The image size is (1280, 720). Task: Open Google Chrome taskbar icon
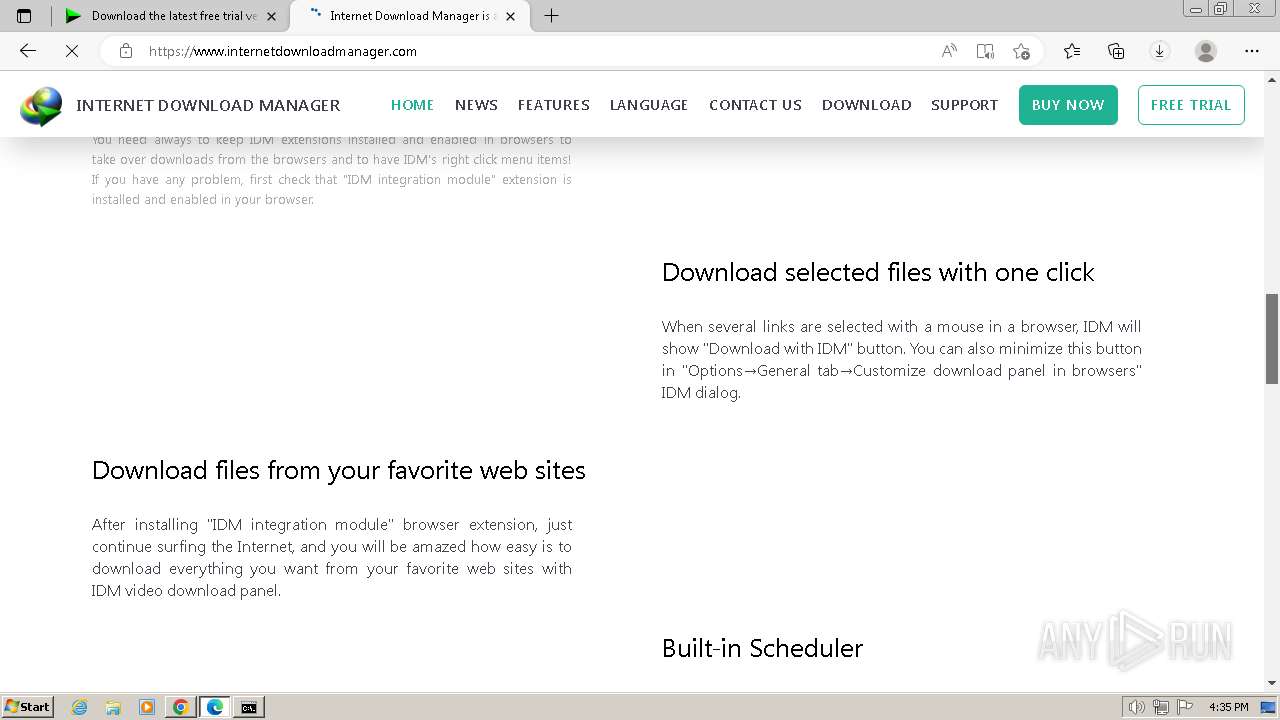click(x=181, y=707)
